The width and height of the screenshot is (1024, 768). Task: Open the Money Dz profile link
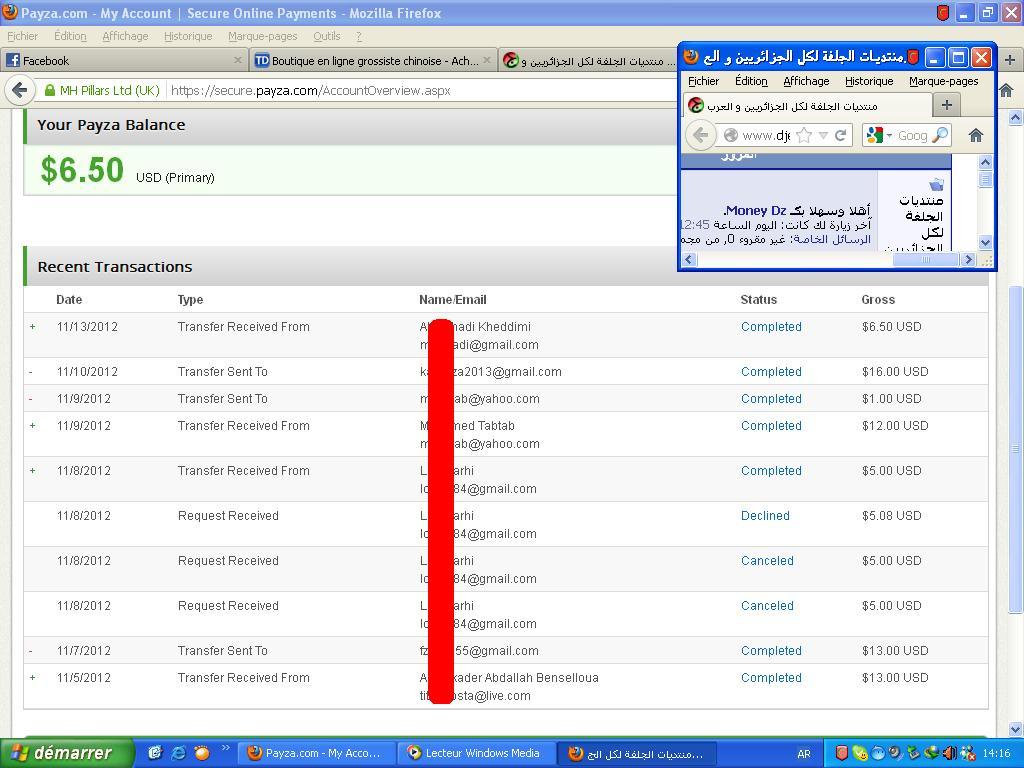[756, 210]
